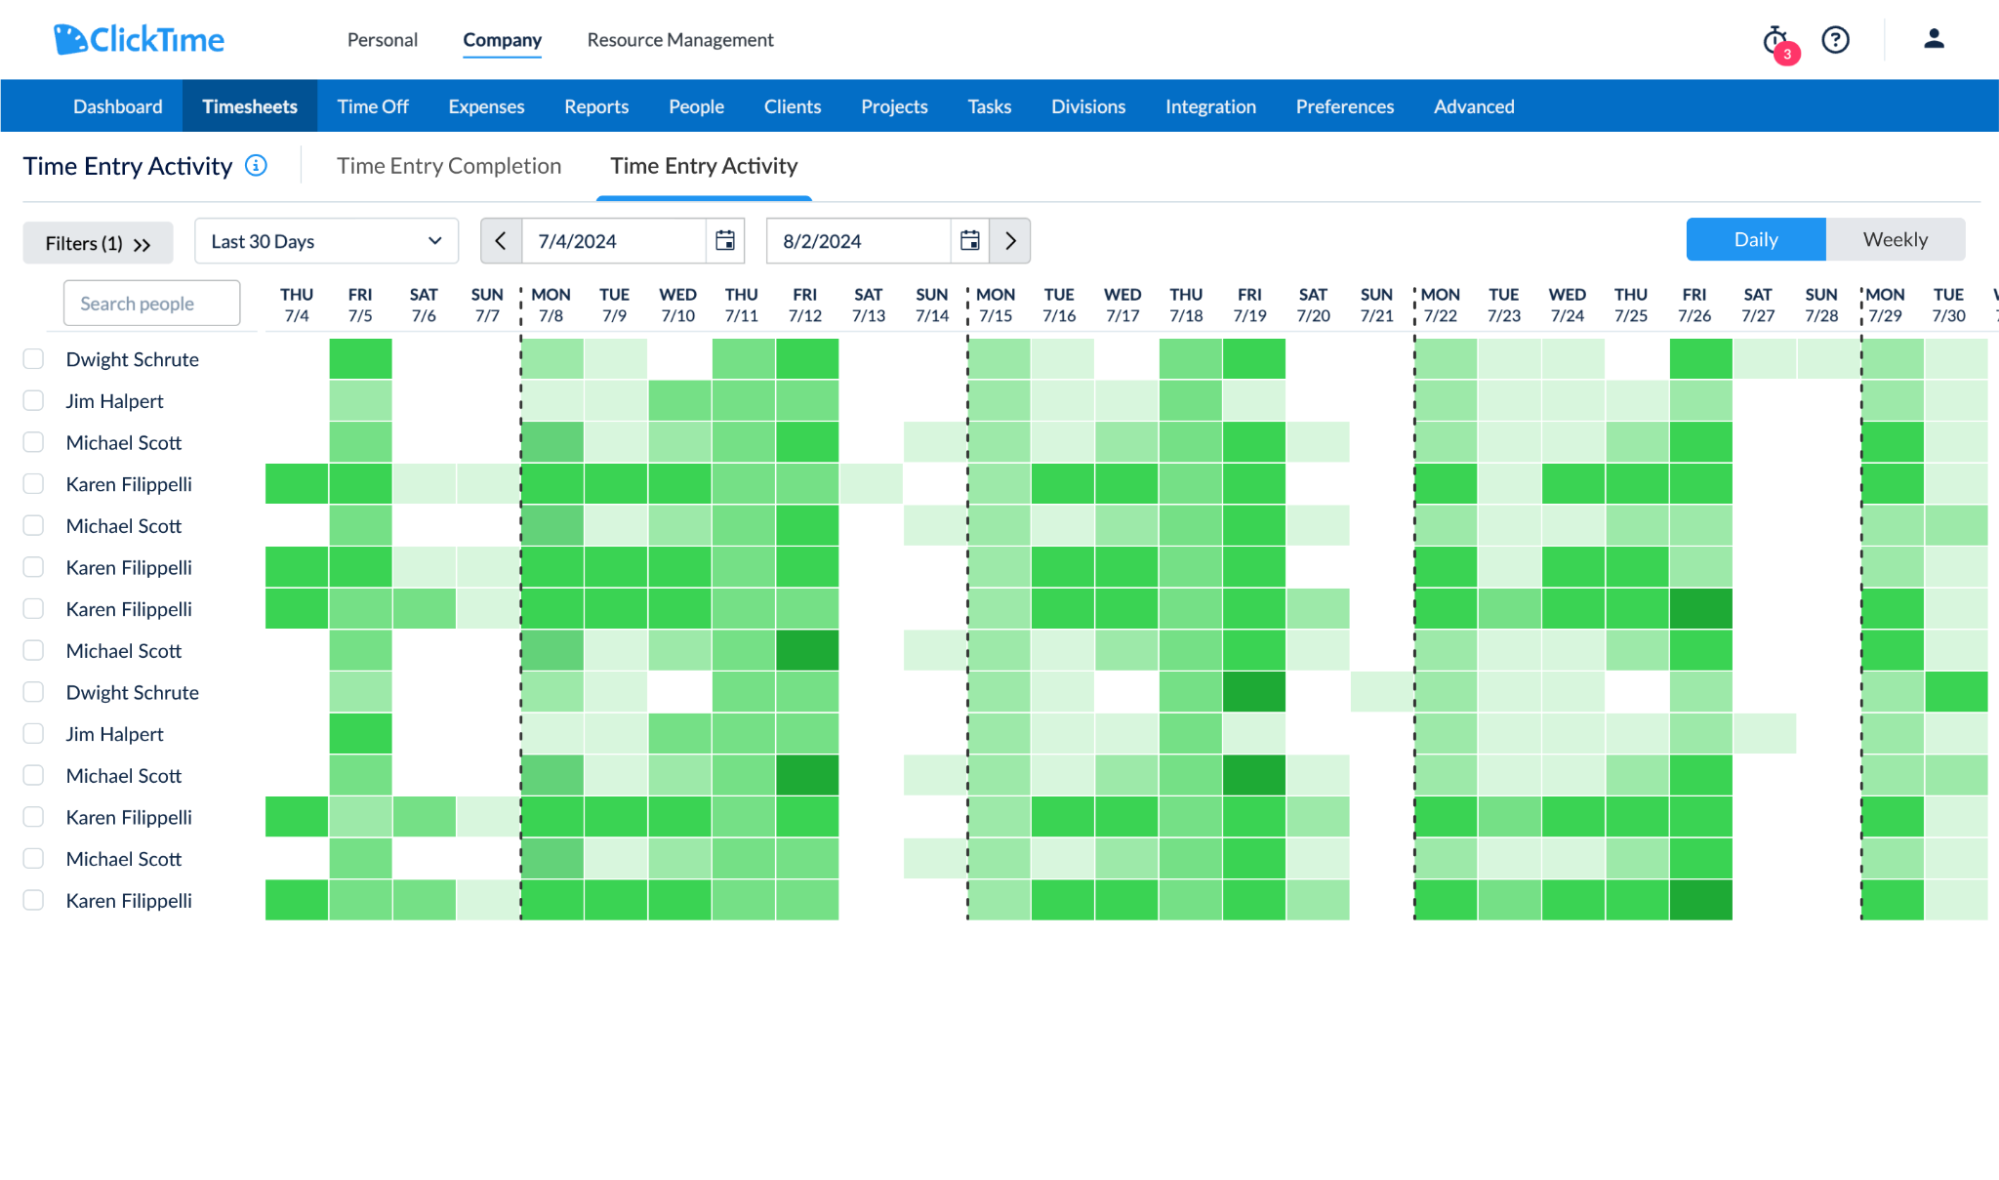Open the Timesheets menu item

[x=250, y=106]
